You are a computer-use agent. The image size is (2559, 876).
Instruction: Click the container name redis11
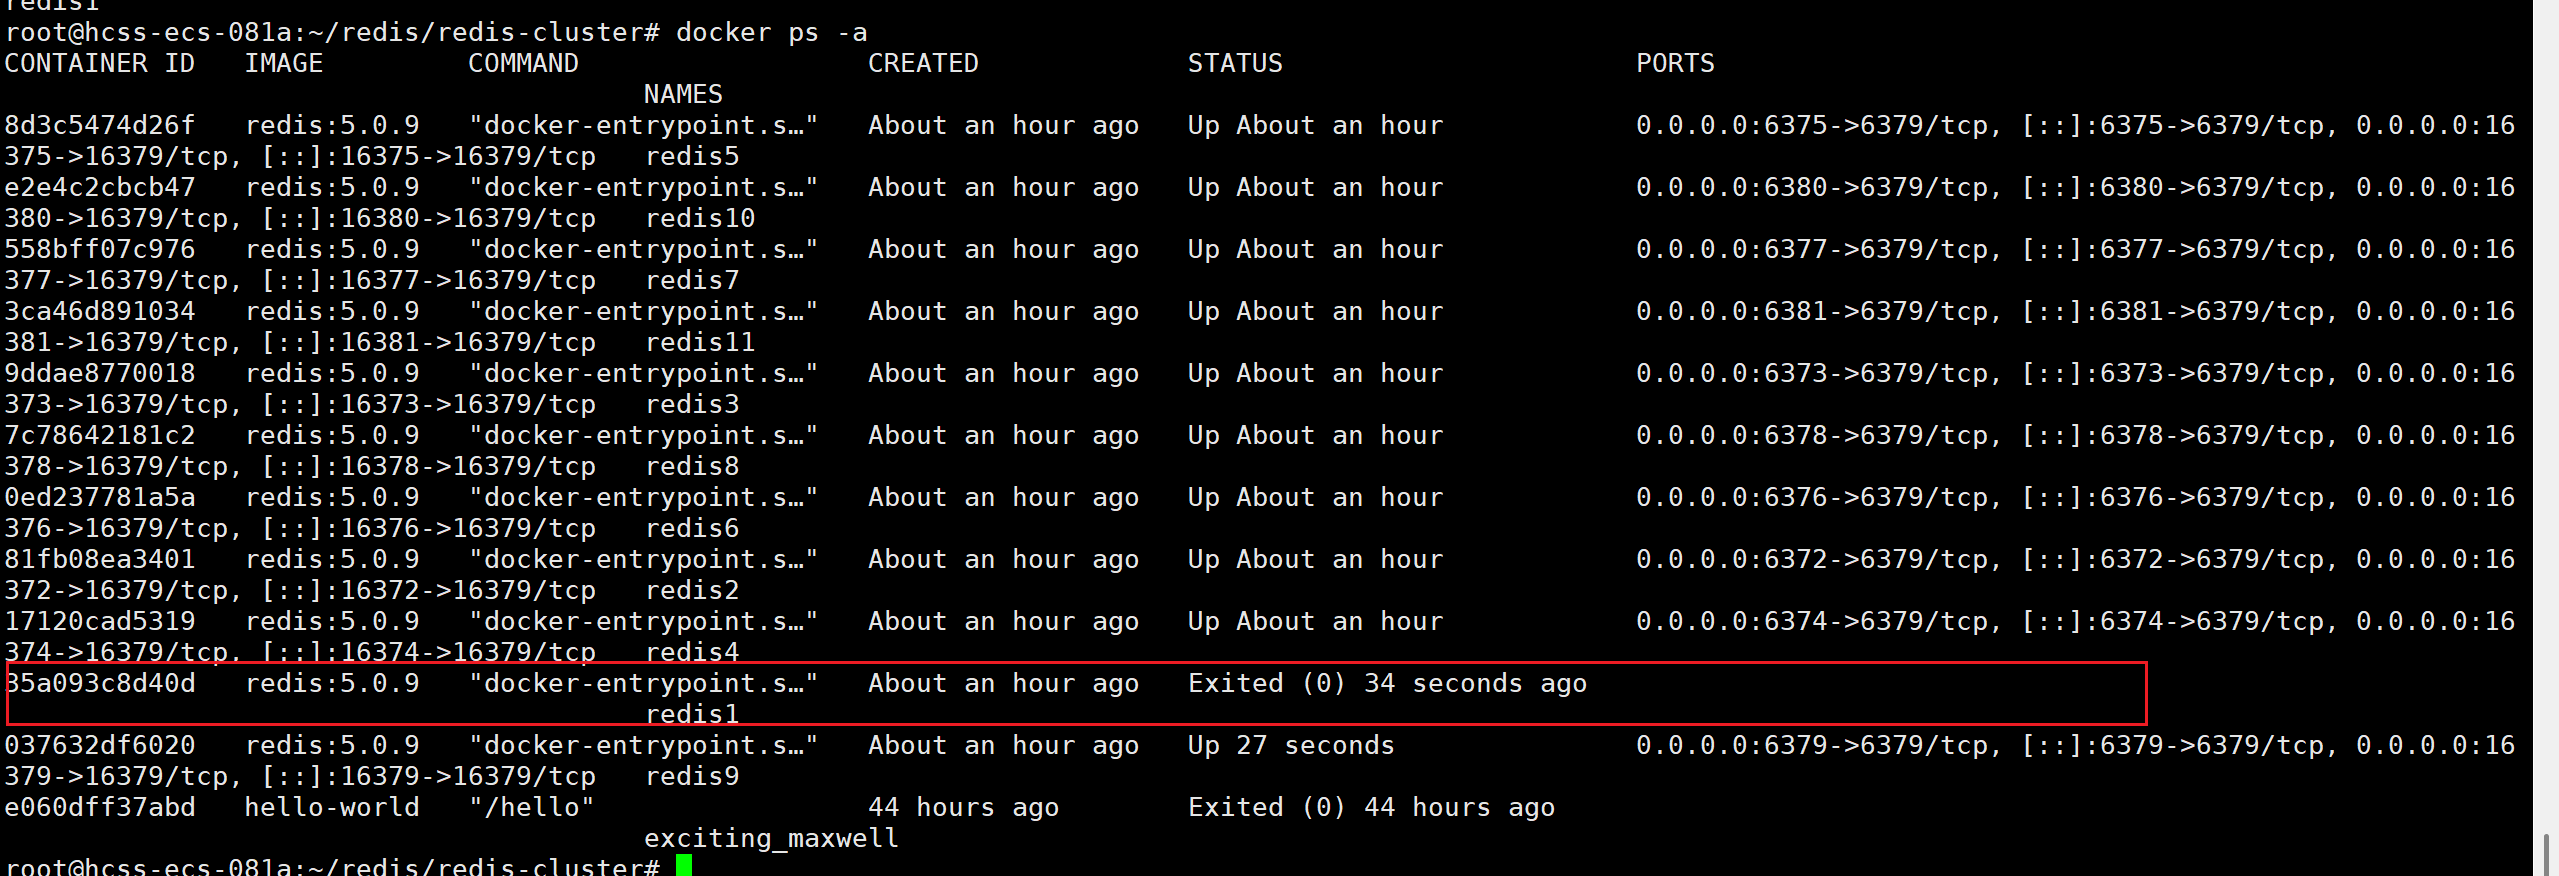700,343
